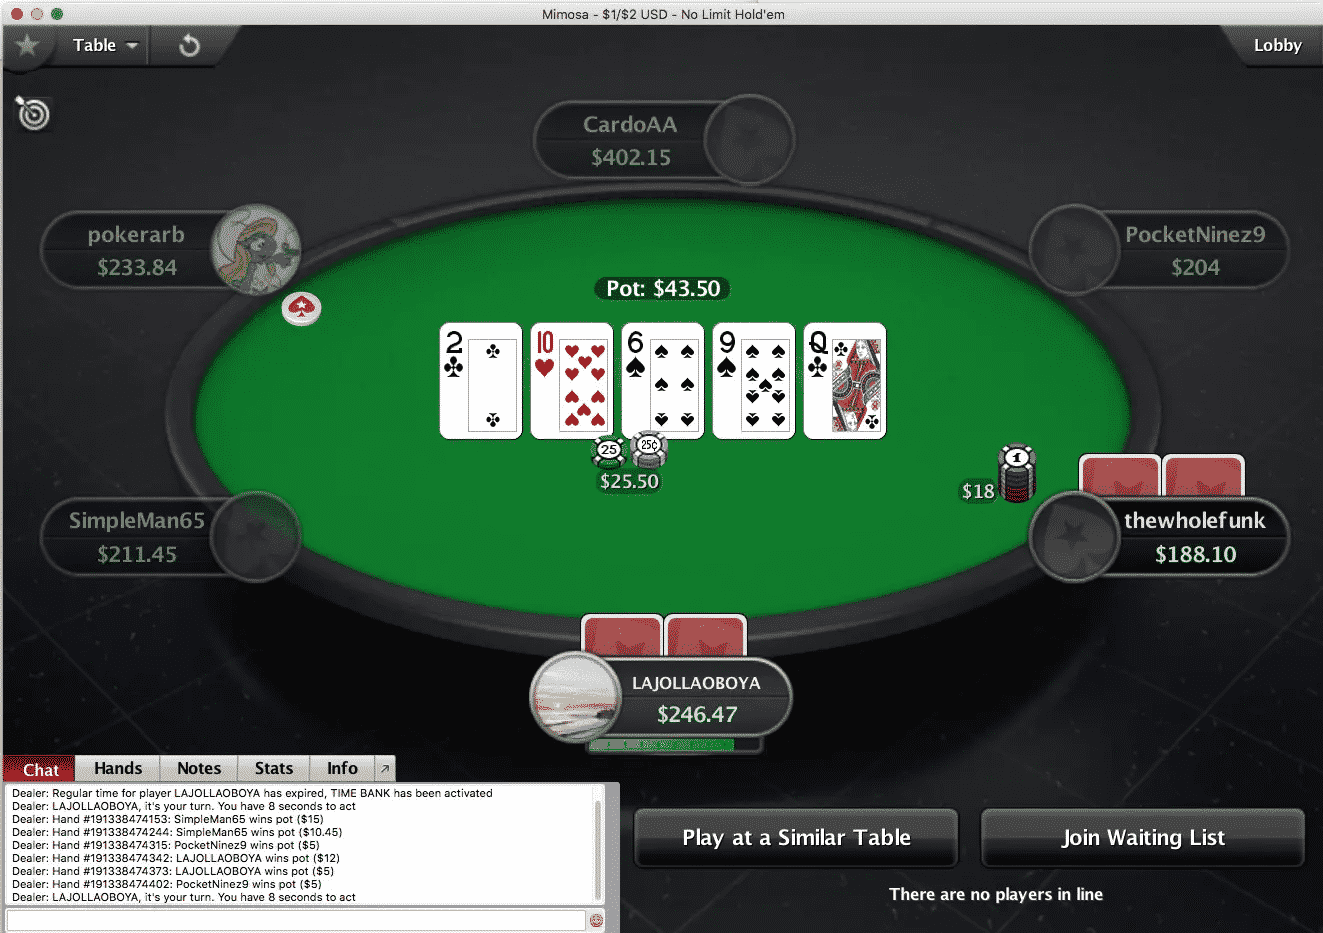This screenshot has width=1323, height=933.
Task: Click the emoji icon beside chat input
Action: point(597,920)
